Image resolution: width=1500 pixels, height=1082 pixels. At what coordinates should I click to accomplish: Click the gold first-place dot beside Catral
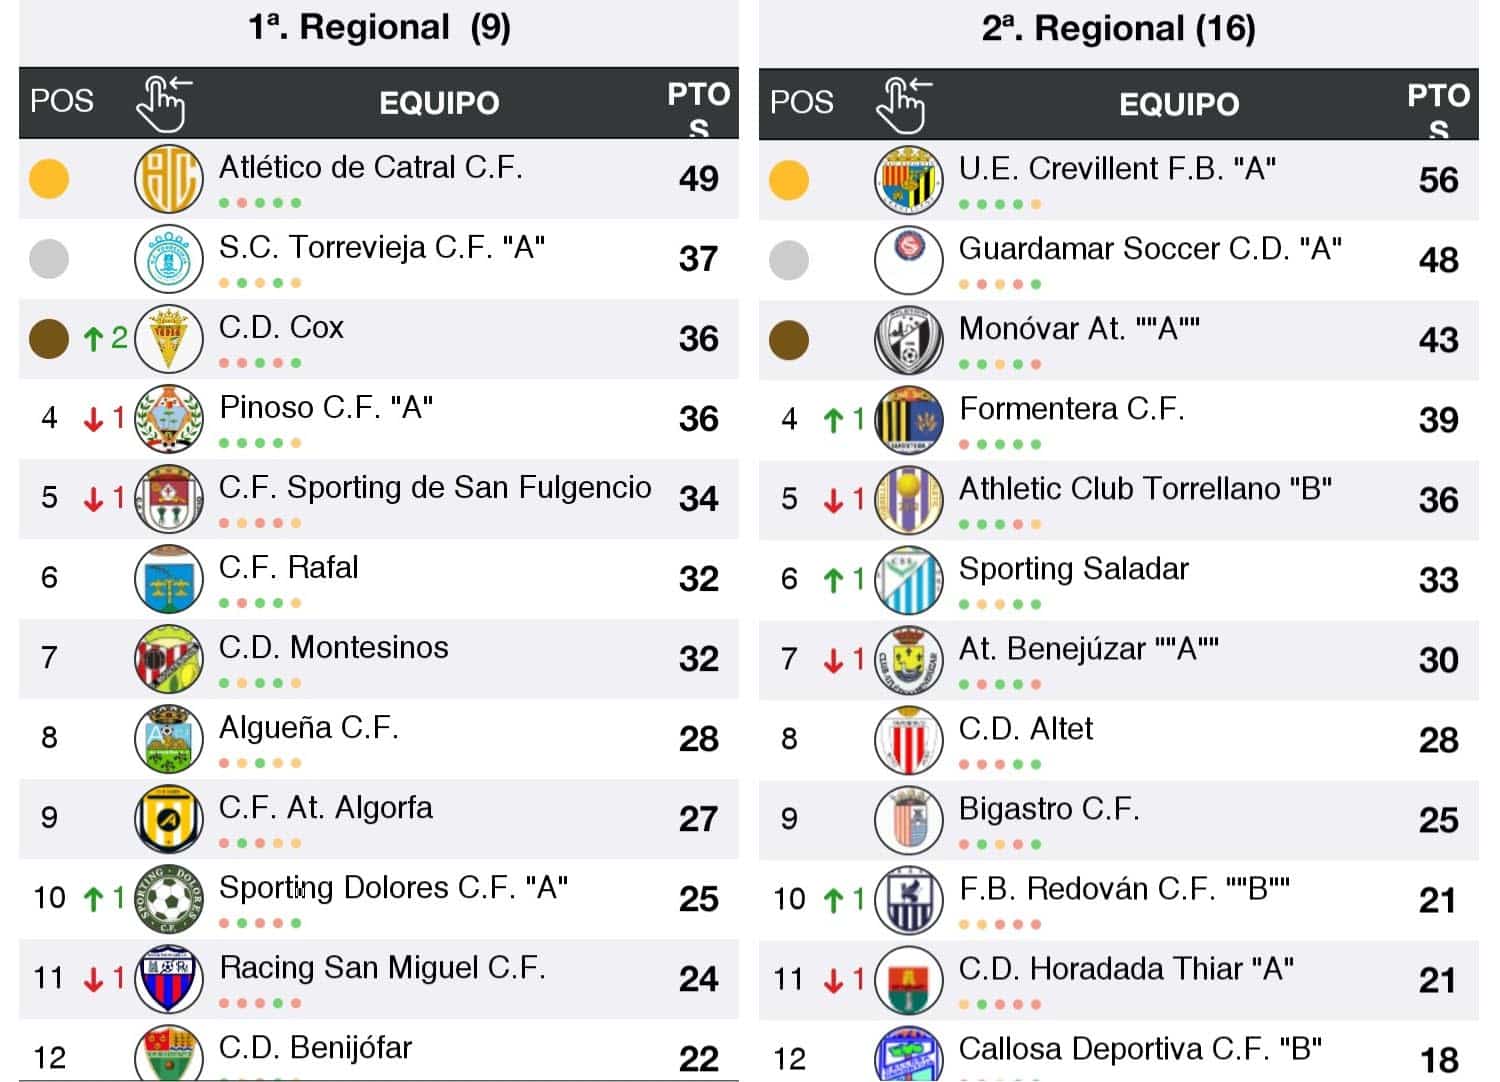49,180
